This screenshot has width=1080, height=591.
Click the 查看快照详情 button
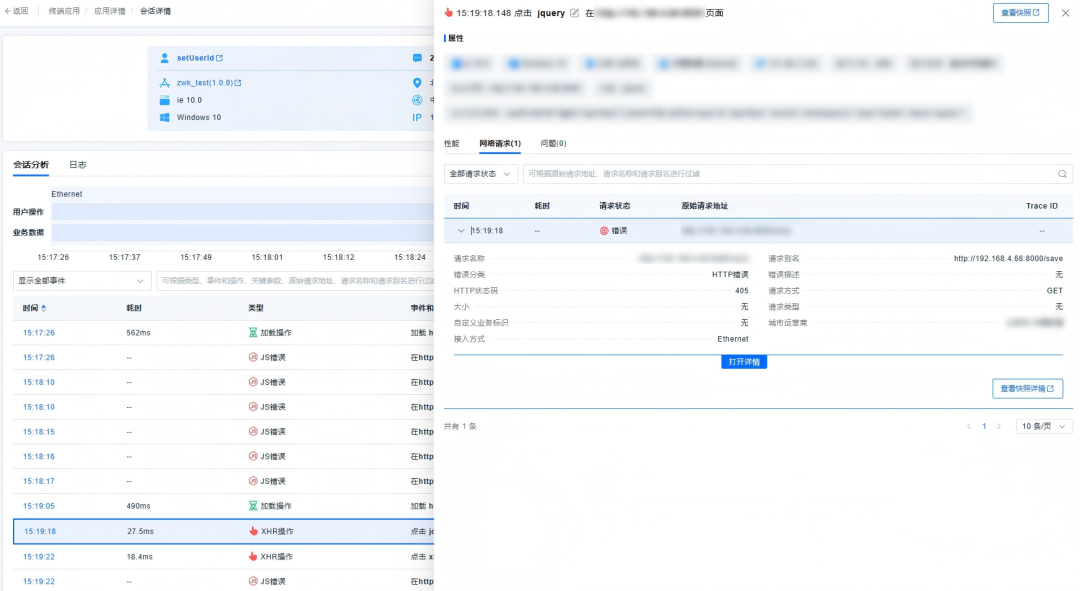[1027, 388]
